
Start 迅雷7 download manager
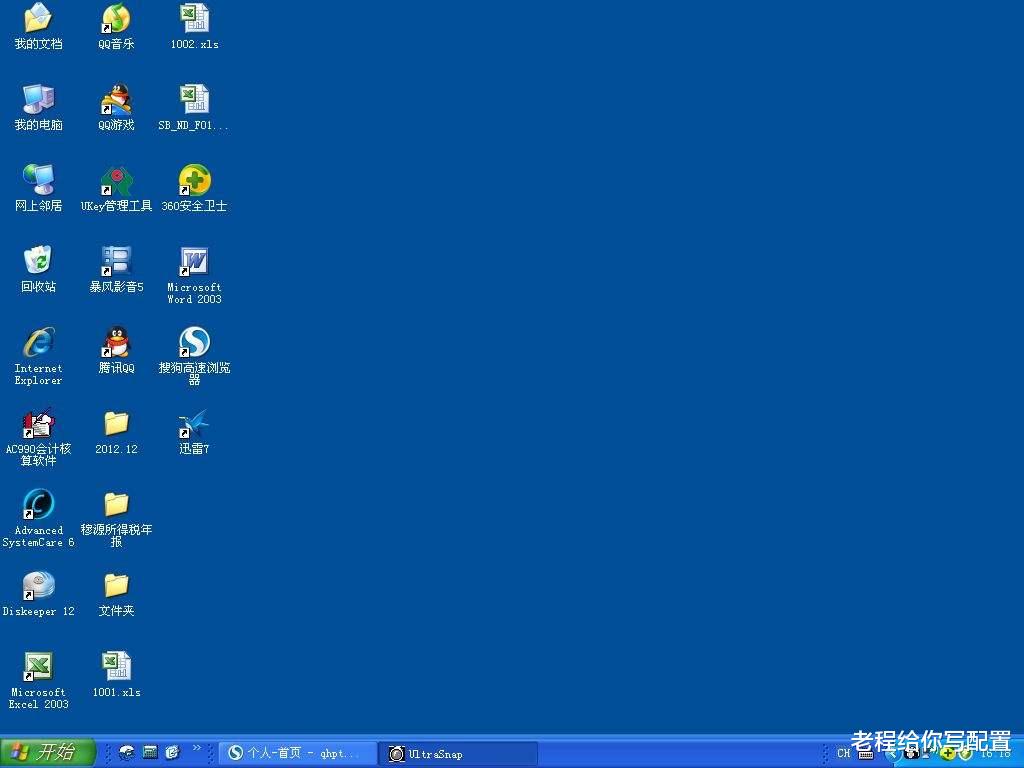pos(193,425)
